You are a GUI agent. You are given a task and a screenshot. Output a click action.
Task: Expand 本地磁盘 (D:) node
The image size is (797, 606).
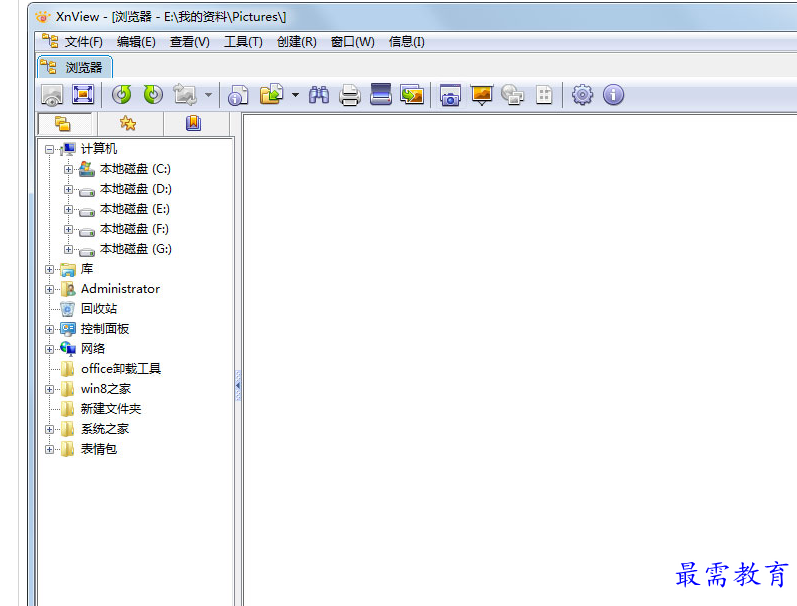click(x=68, y=189)
